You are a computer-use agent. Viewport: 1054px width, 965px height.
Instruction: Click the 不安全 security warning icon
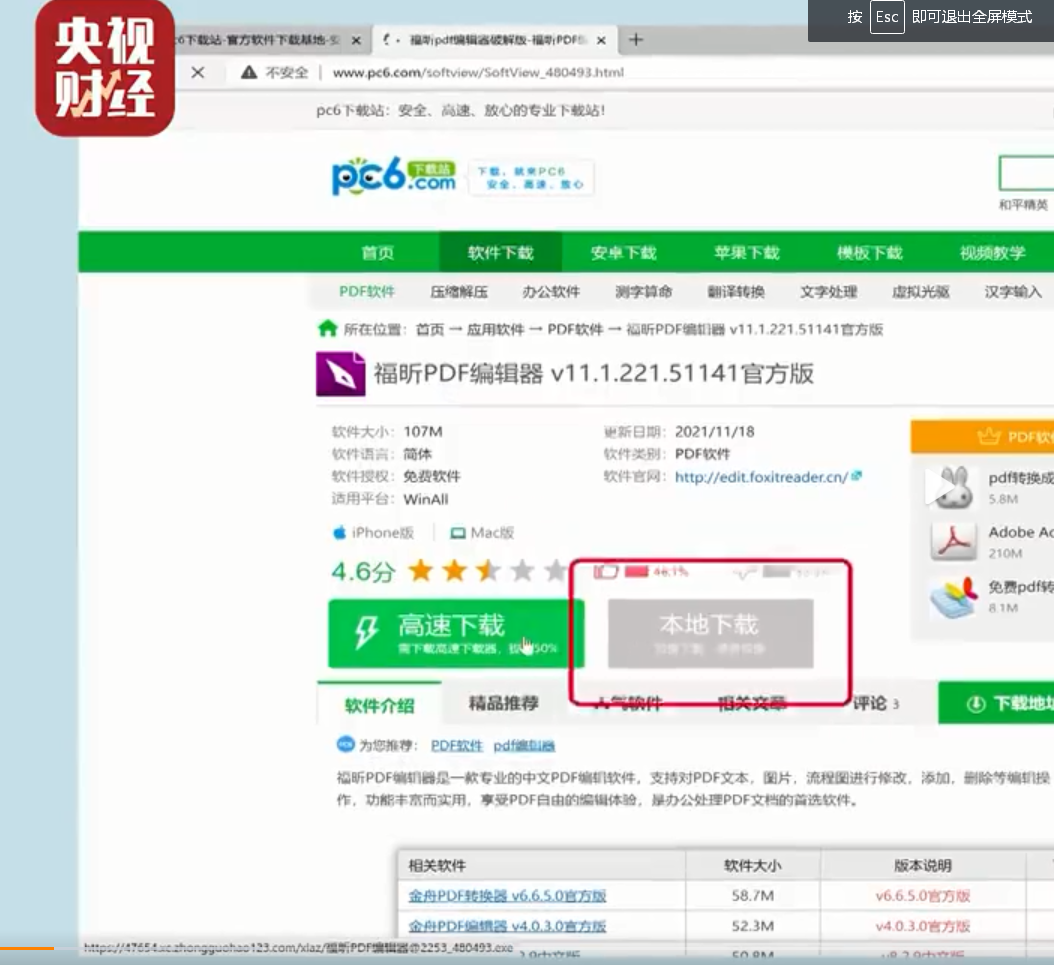click(249, 72)
